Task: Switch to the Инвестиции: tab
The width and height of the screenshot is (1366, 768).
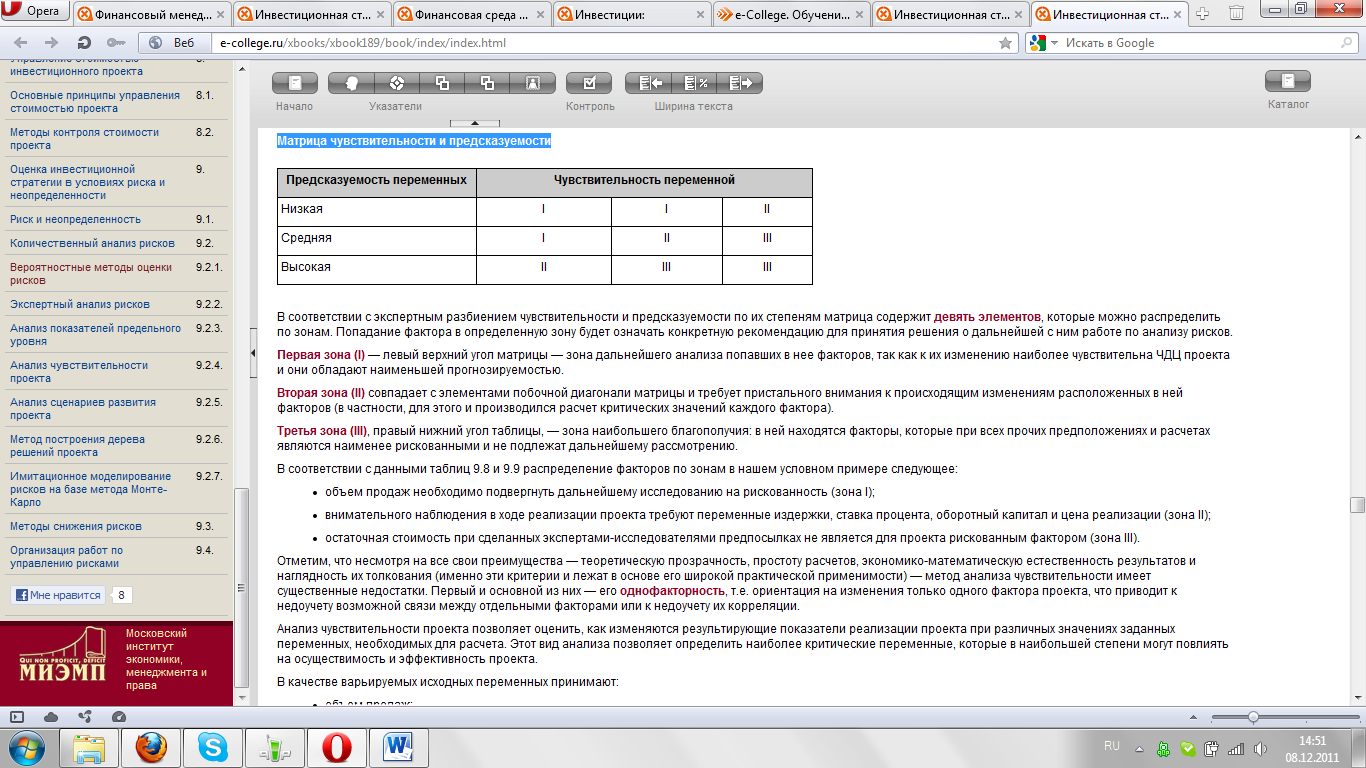Action: [631, 14]
